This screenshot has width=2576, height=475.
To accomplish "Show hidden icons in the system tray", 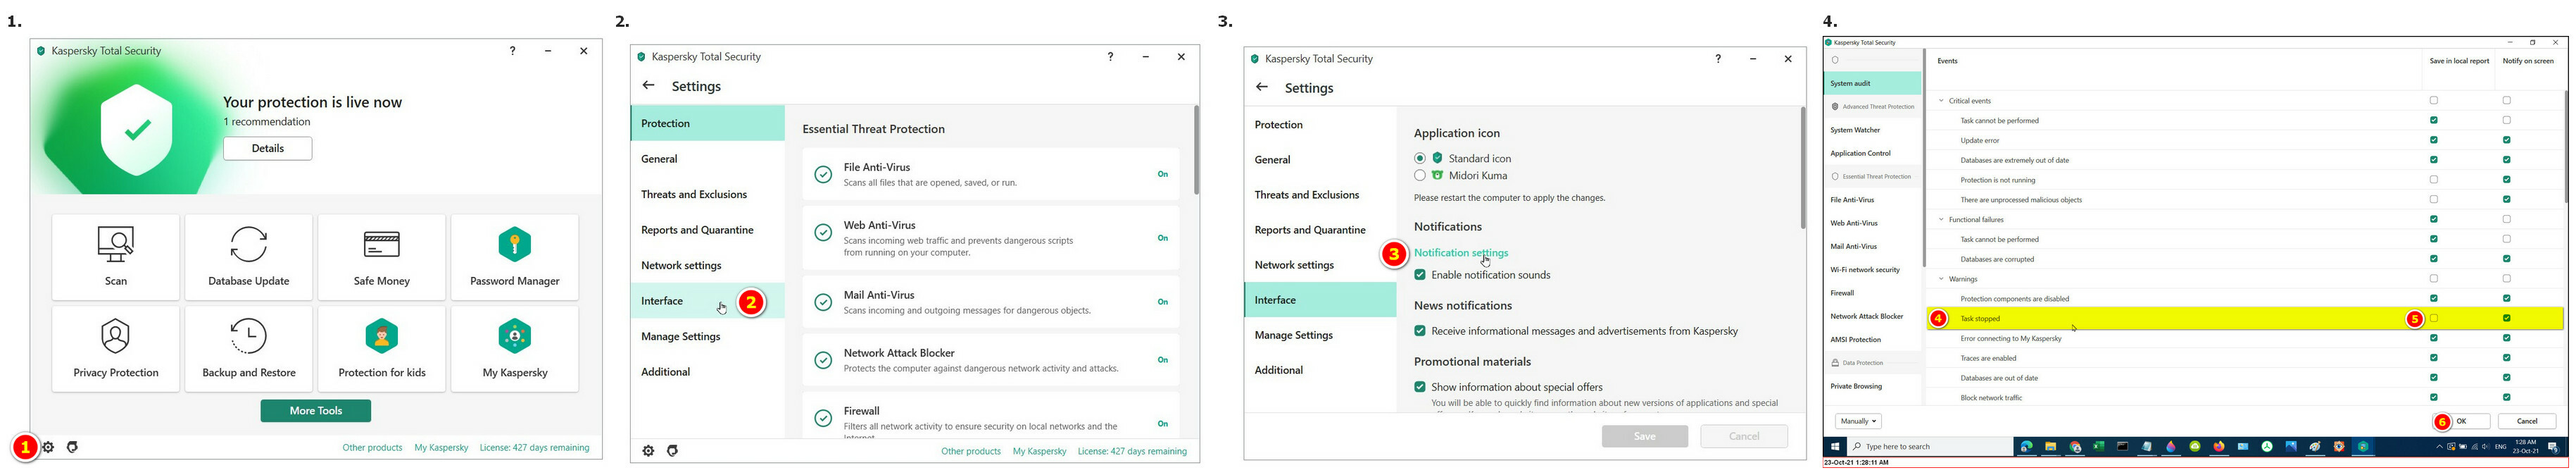I will [2440, 447].
